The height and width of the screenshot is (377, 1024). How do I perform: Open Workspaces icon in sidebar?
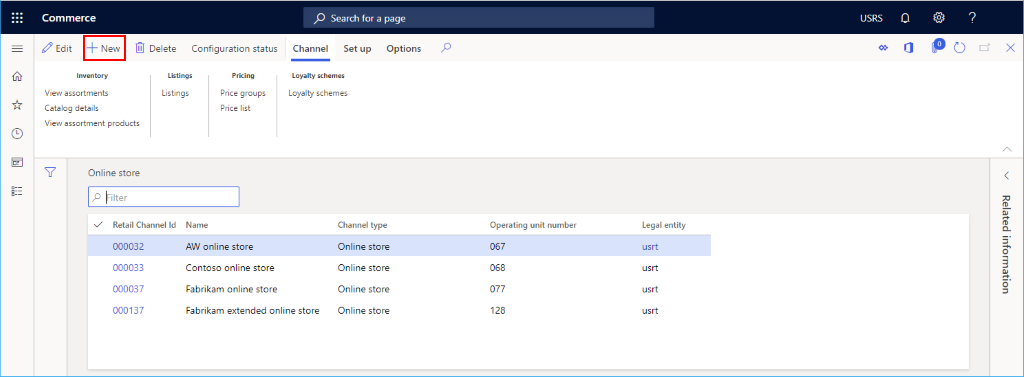(18, 162)
